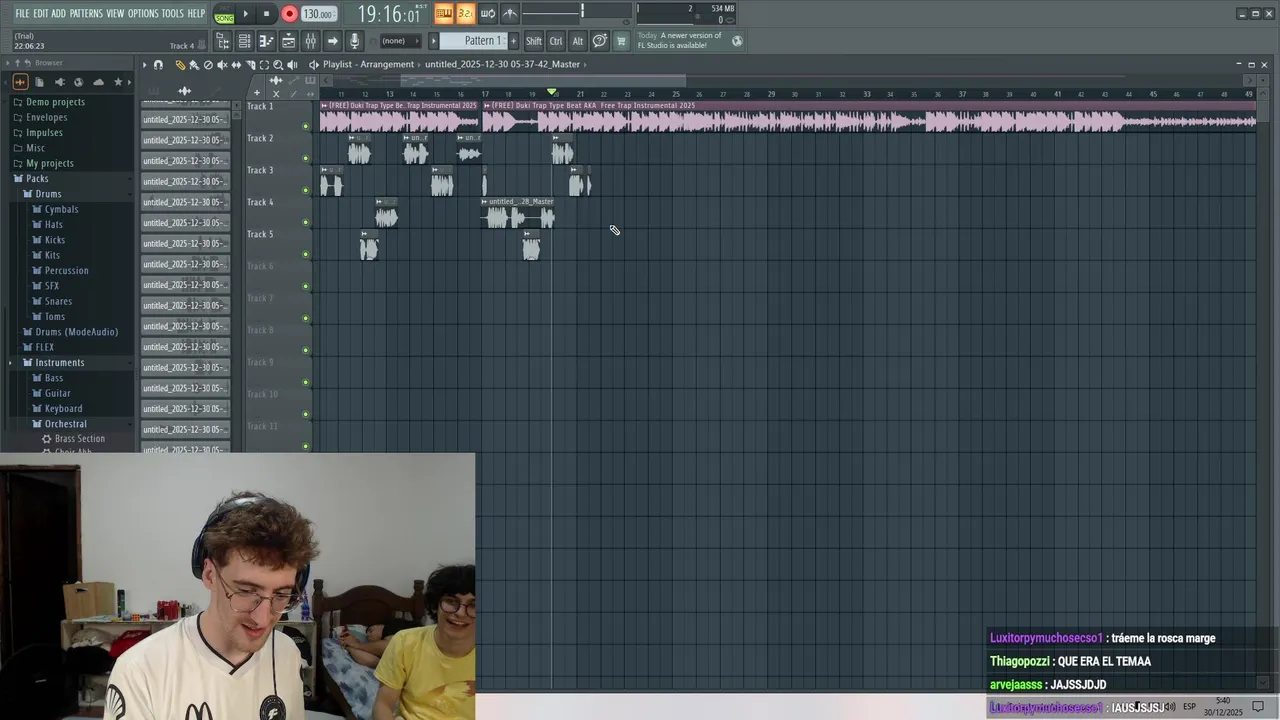Toggle the 3.2.1 countdown before recording
This screenshot has width=1280, height=720.
[465, 14]
